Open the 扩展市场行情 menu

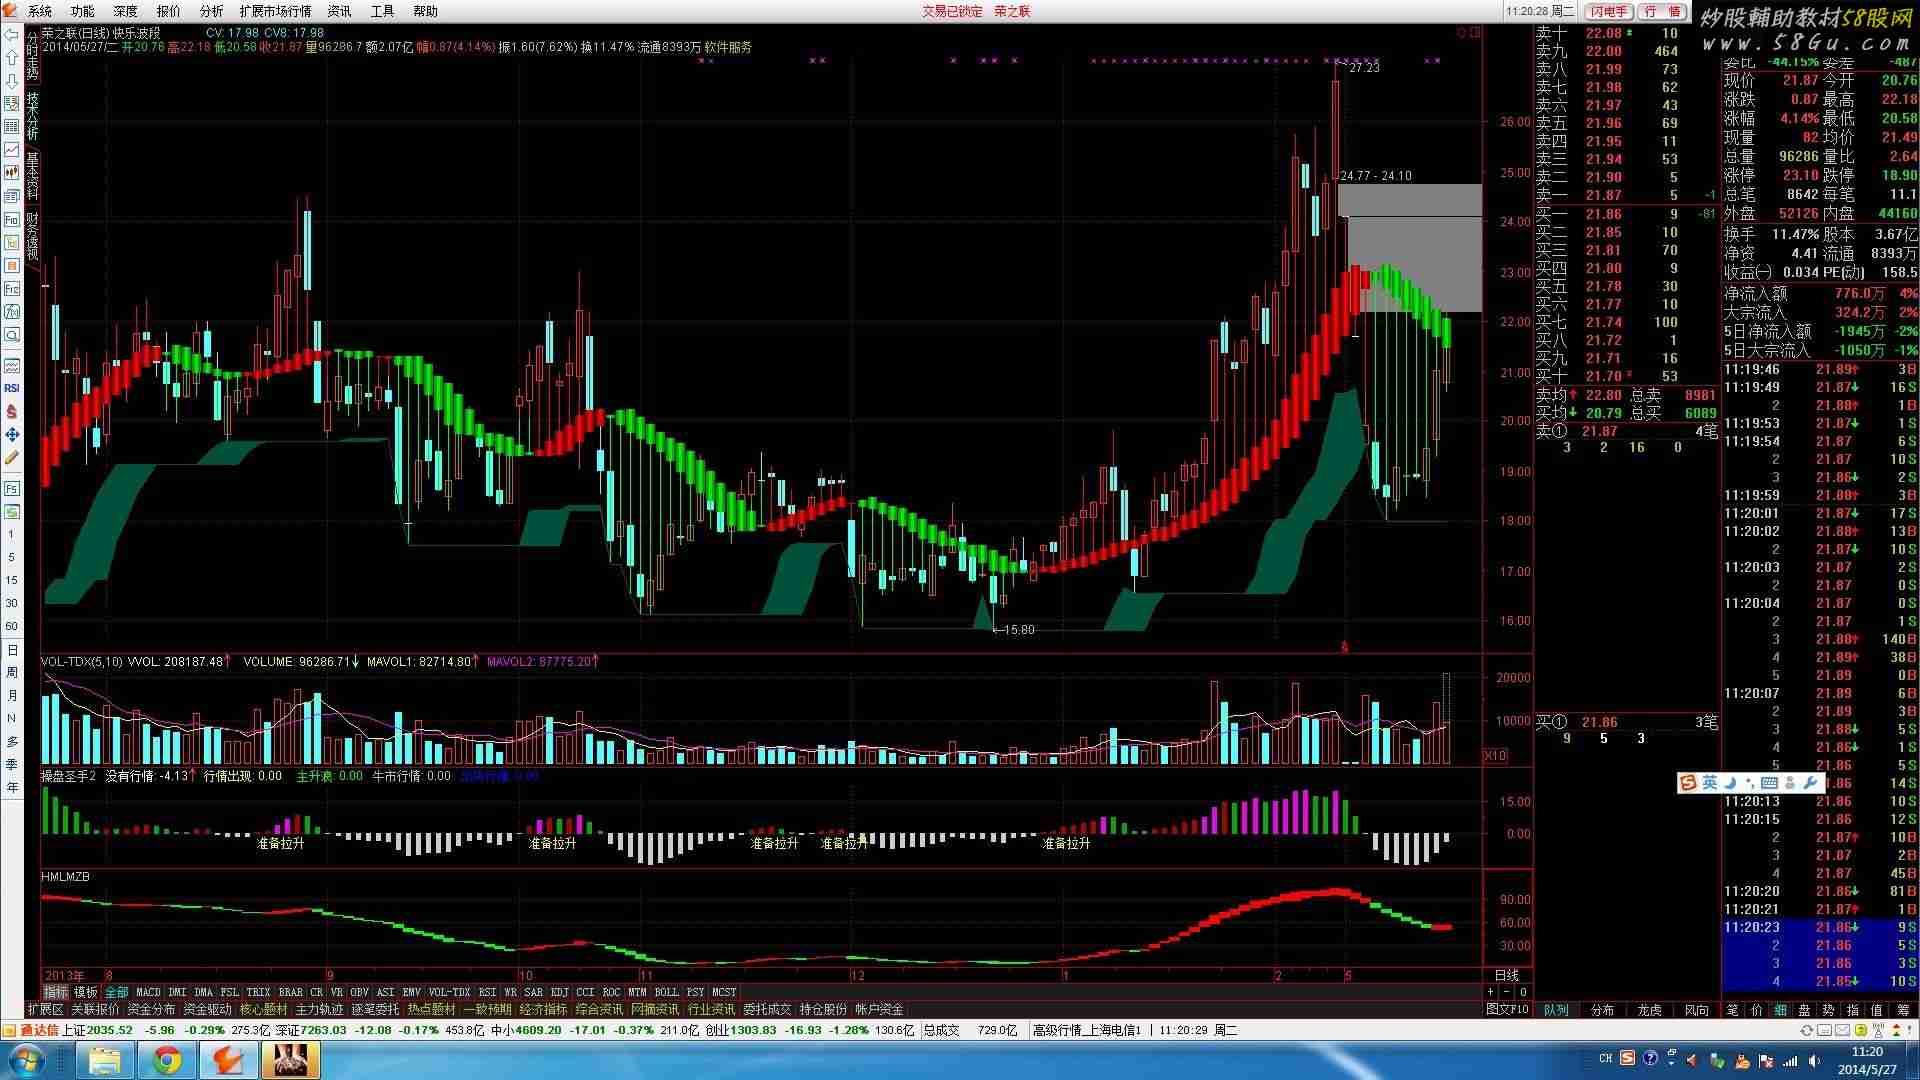click(x=275, y=11)
